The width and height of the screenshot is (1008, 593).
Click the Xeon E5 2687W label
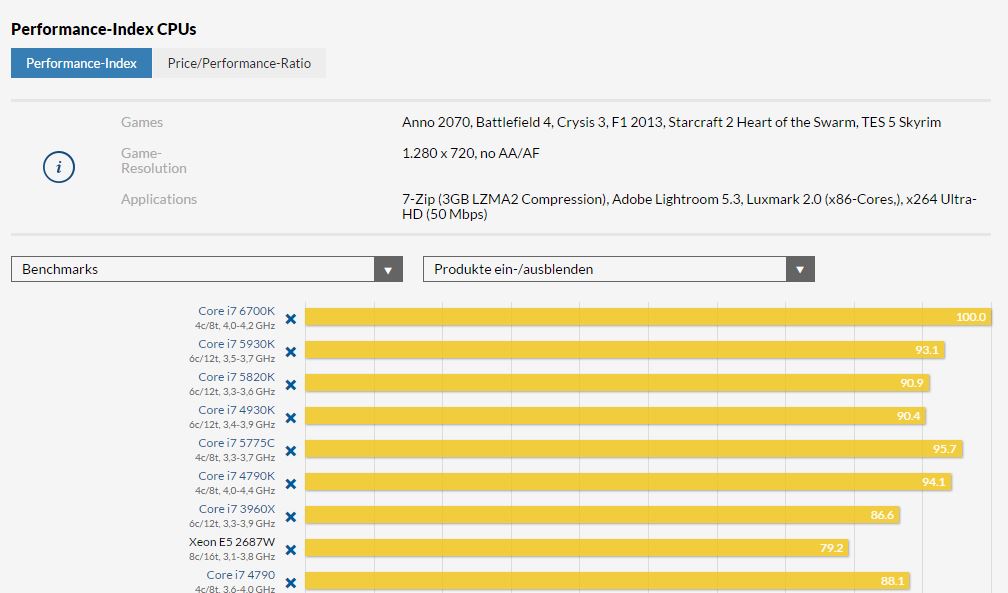click(x=231, y=542)
